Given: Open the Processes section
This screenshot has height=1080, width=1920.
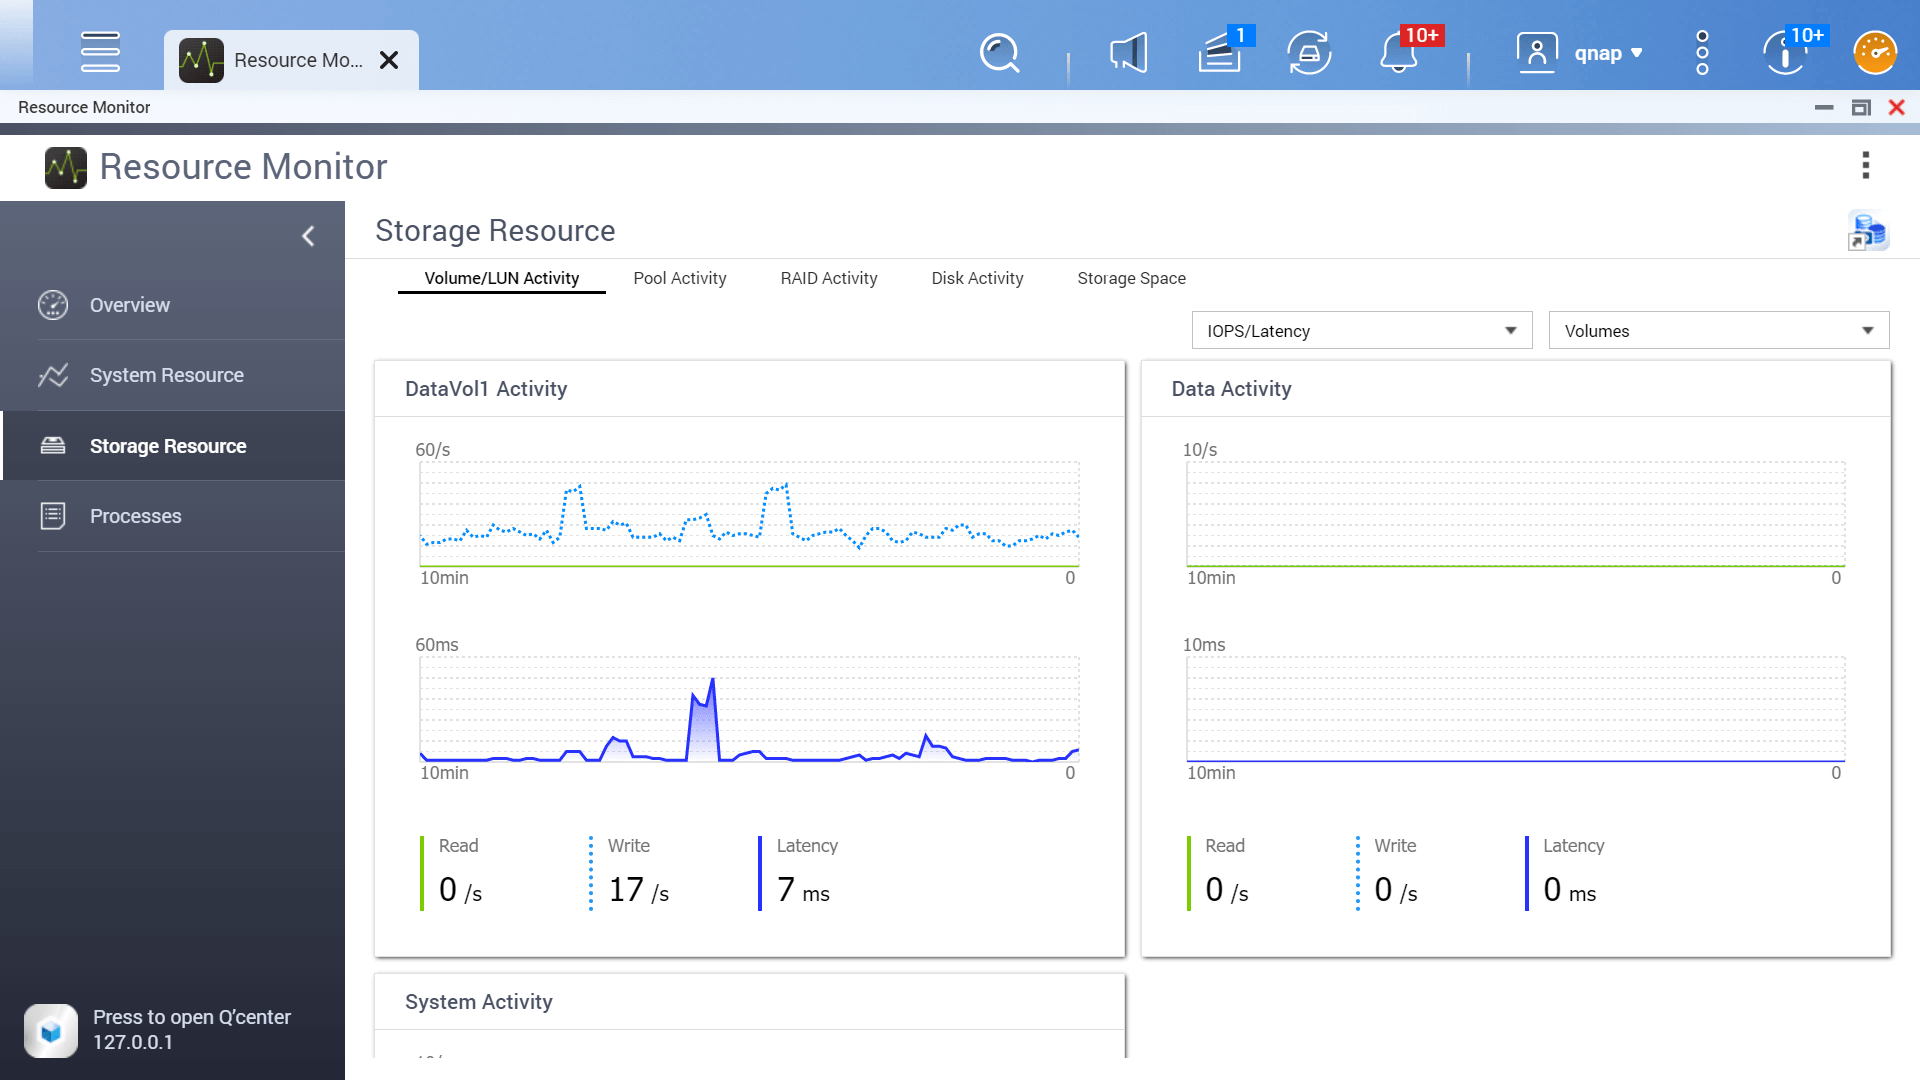Looking at the screenshot, I should [x=135, y=516].
